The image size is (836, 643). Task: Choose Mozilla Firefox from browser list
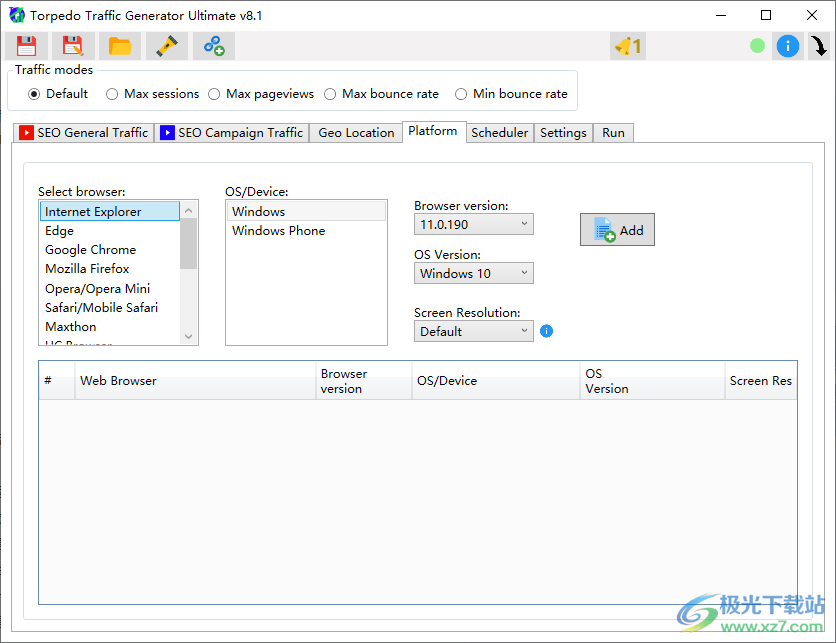coord(110,269)
